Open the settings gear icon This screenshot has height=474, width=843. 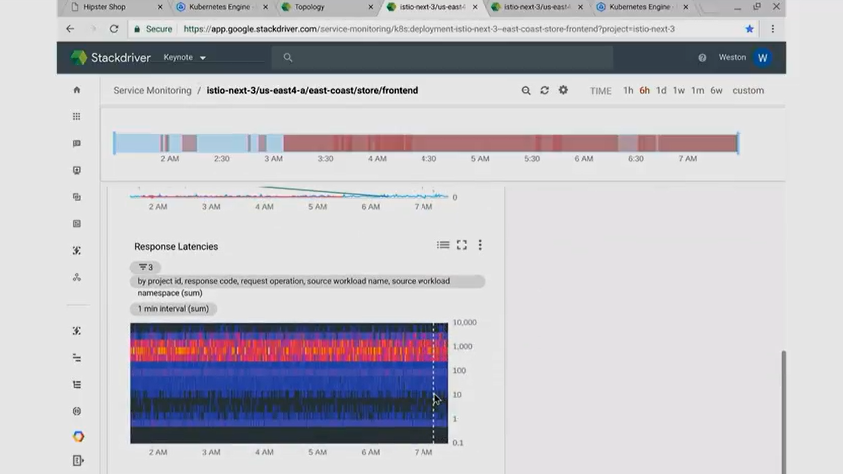click(563, 91)
